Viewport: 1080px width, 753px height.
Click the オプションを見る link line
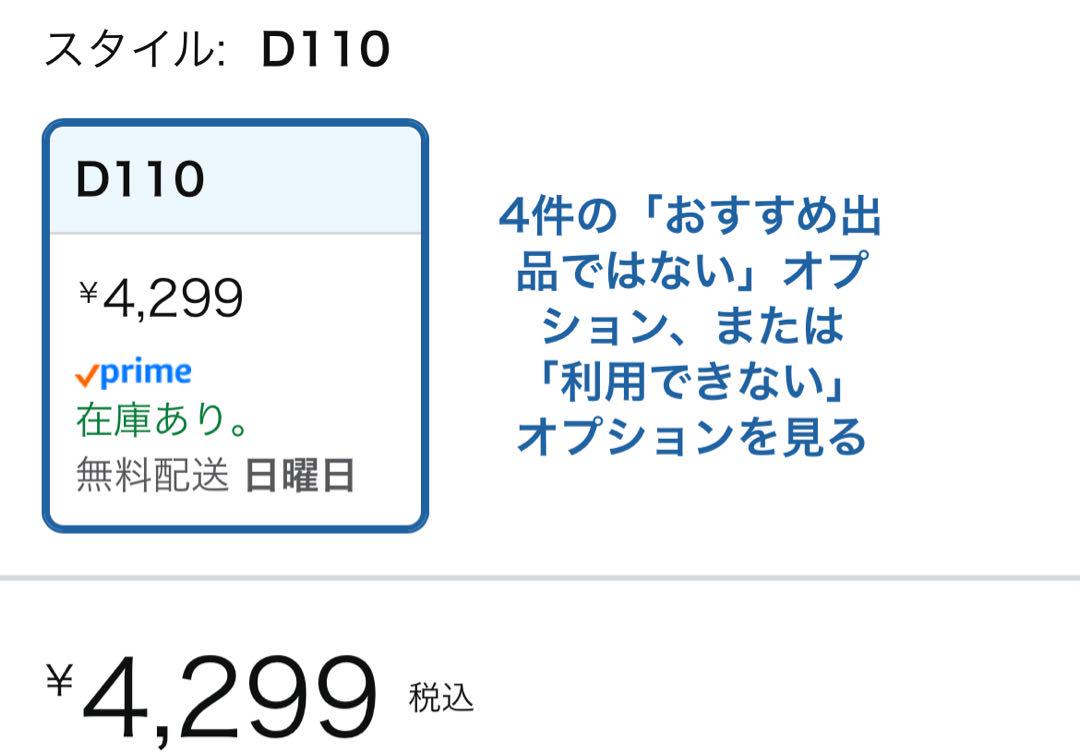tap(691, 436)
